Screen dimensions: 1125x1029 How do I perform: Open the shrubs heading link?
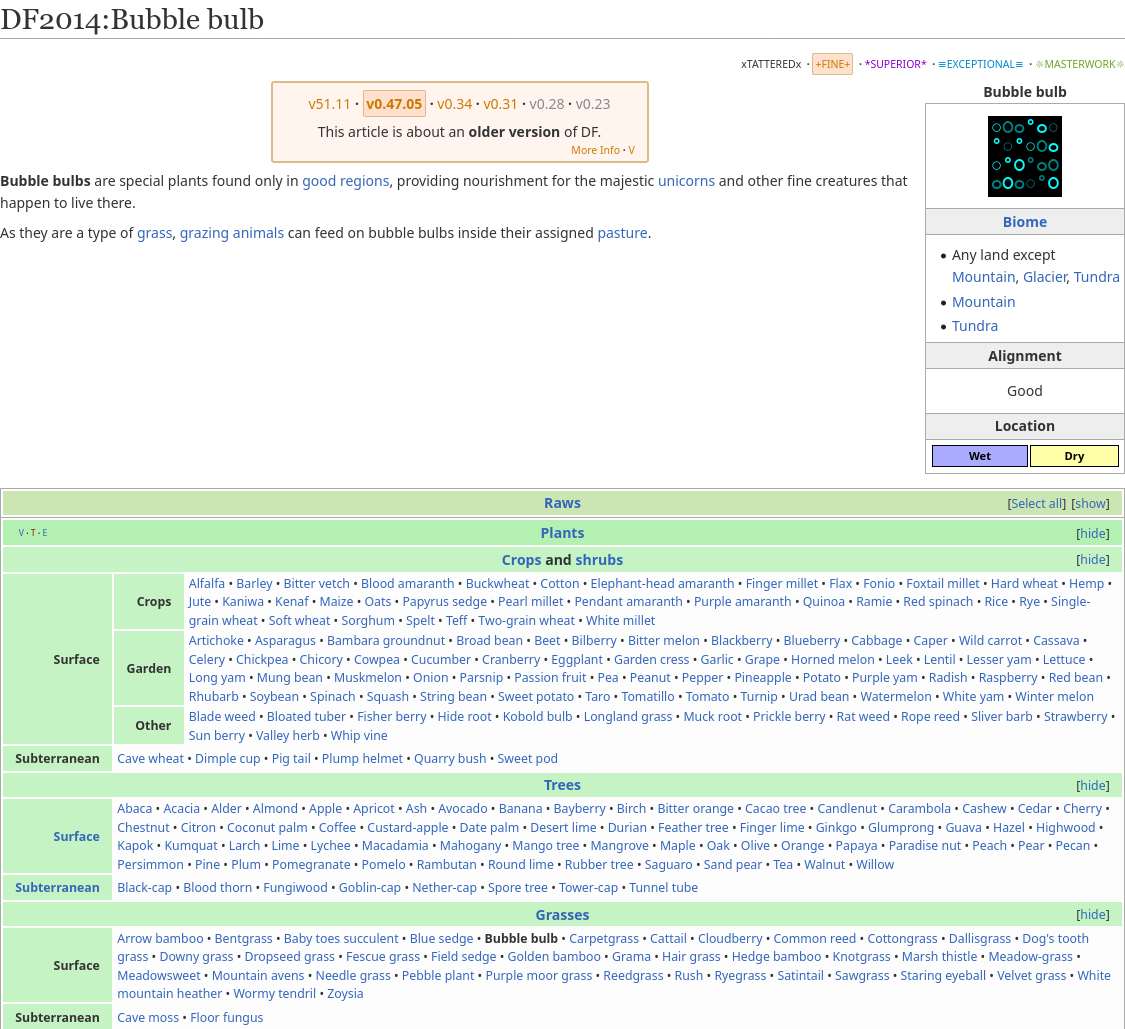(599, 560)
